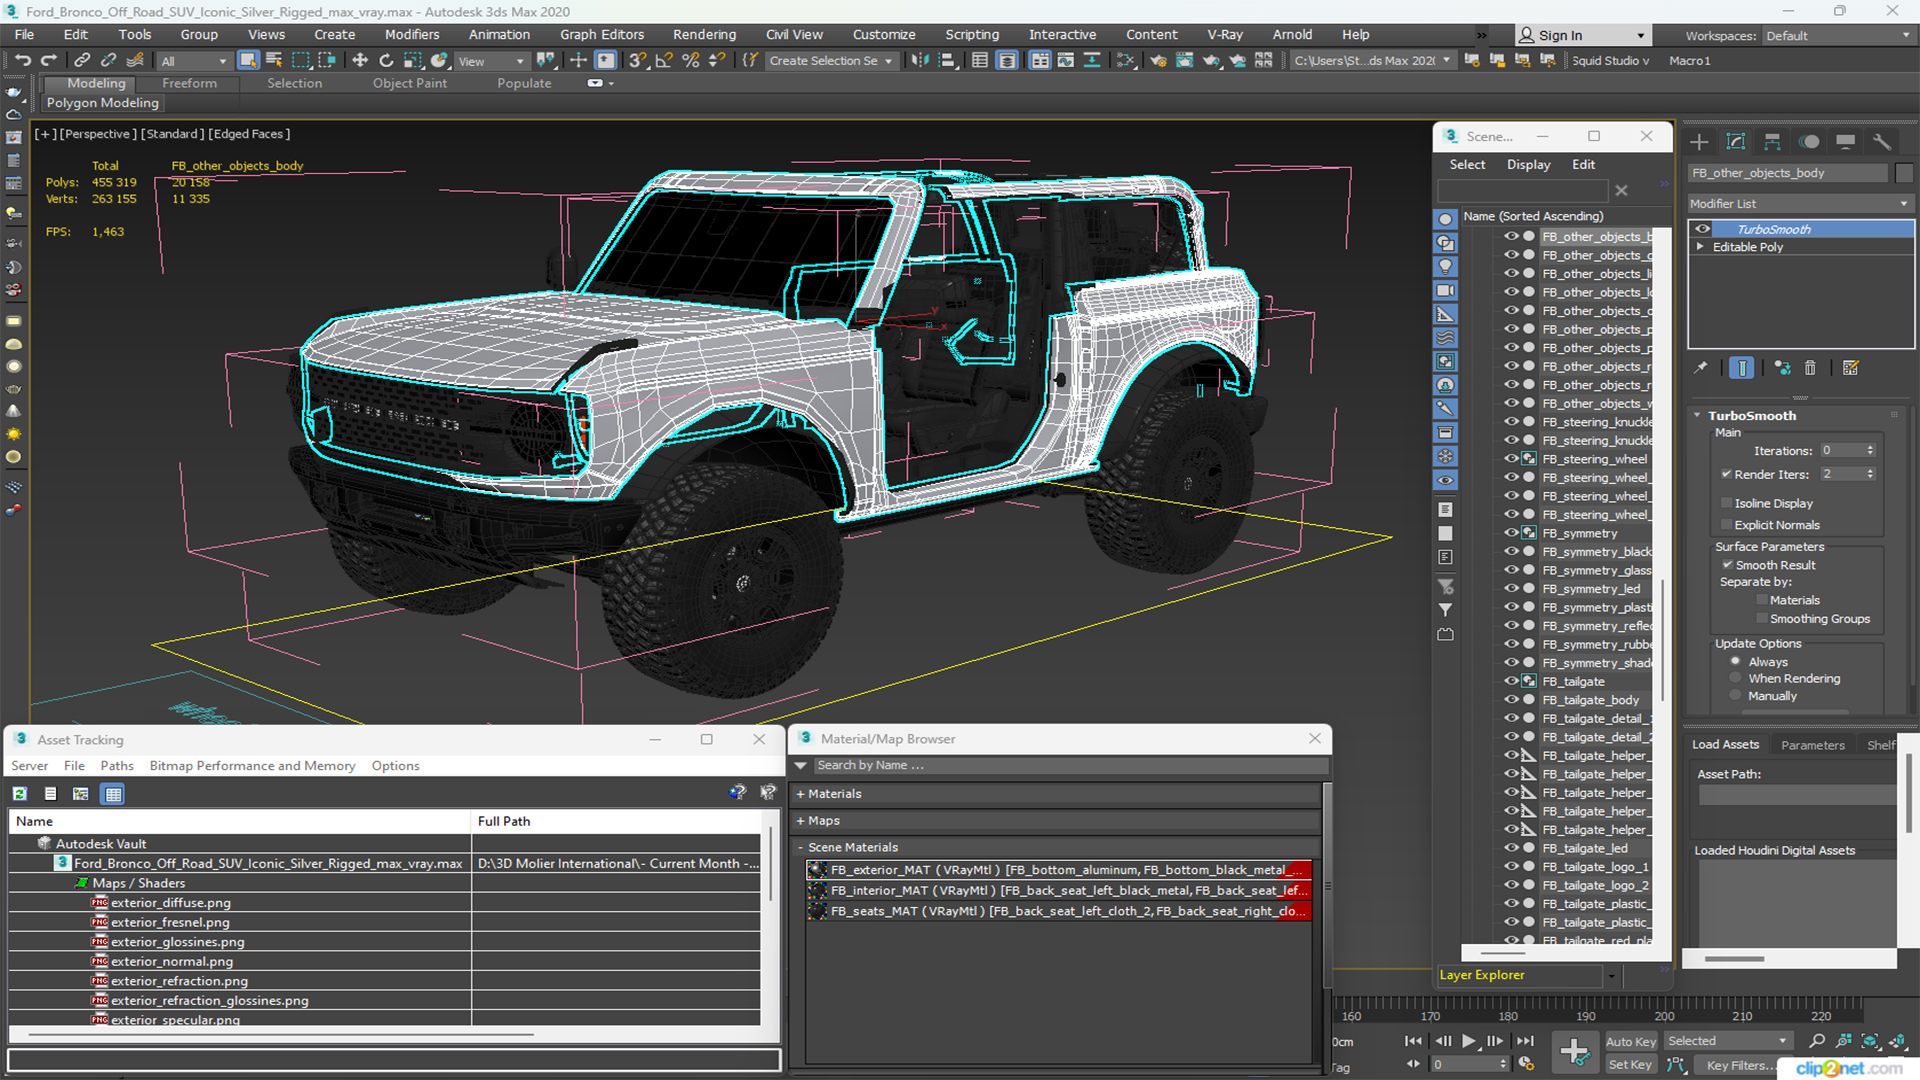Screen dimensions: 1920x1080
Task: Click Table View icon in Asset Tracking
Action: [x=113, y=794]
